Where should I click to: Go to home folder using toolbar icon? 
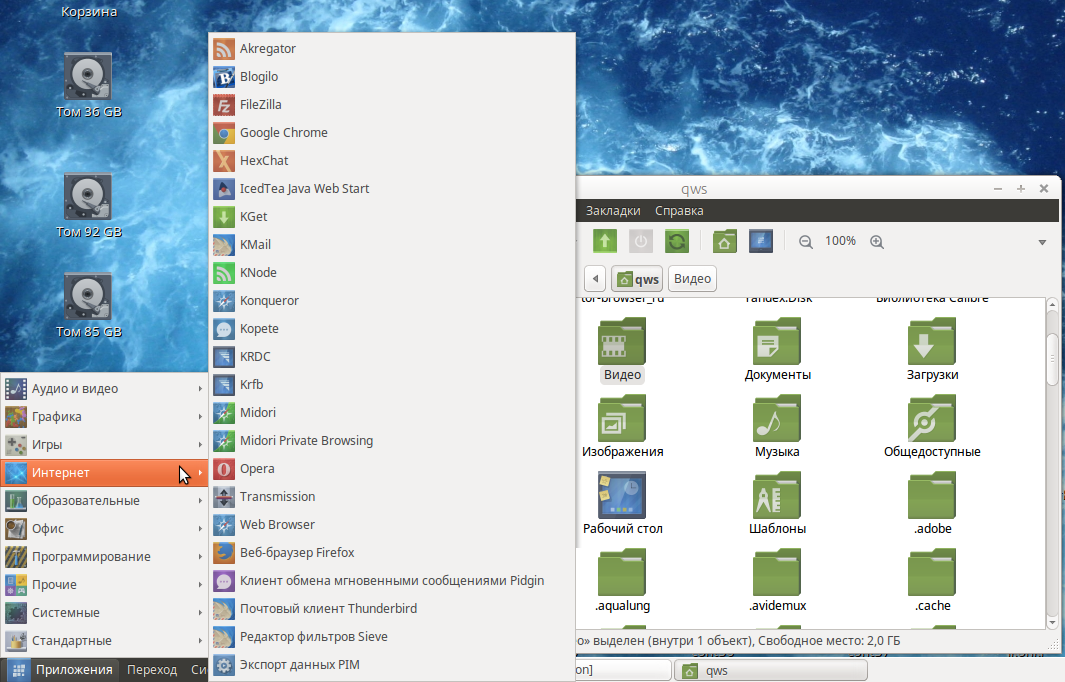tap(725, 241)
